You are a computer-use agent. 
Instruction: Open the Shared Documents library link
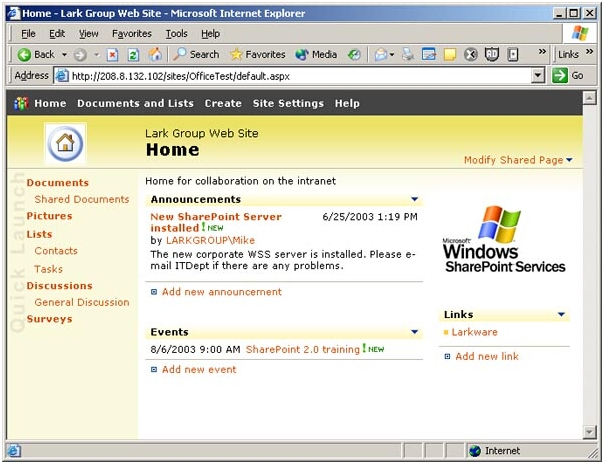[x=82, y=199]
